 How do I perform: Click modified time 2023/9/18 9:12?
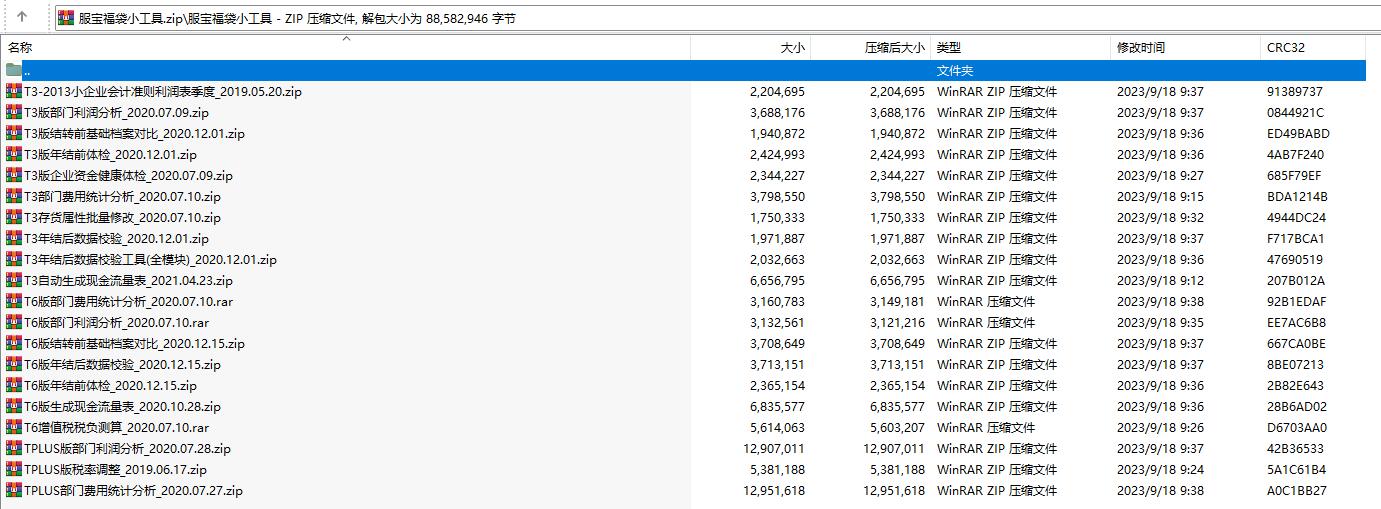click(x=1160, y=280)
